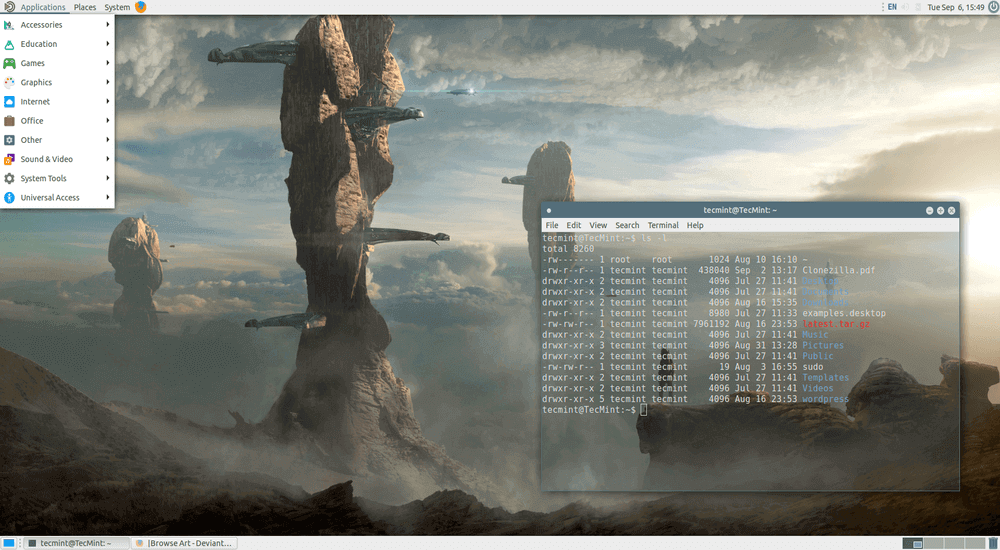1000x550 pixels.
Task: Open the Places menu
Action: [84, 7]
